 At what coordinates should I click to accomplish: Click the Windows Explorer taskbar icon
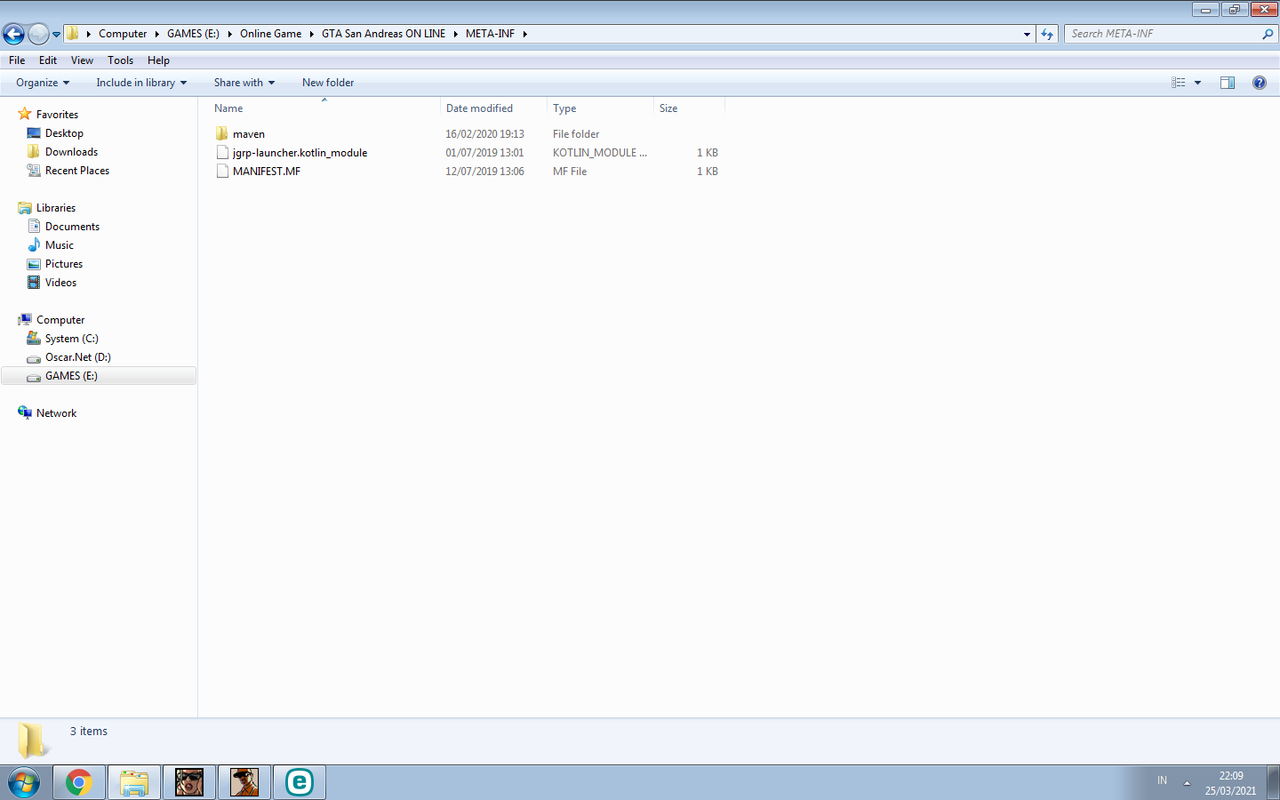pyautogui.click(x=134, y=782)
